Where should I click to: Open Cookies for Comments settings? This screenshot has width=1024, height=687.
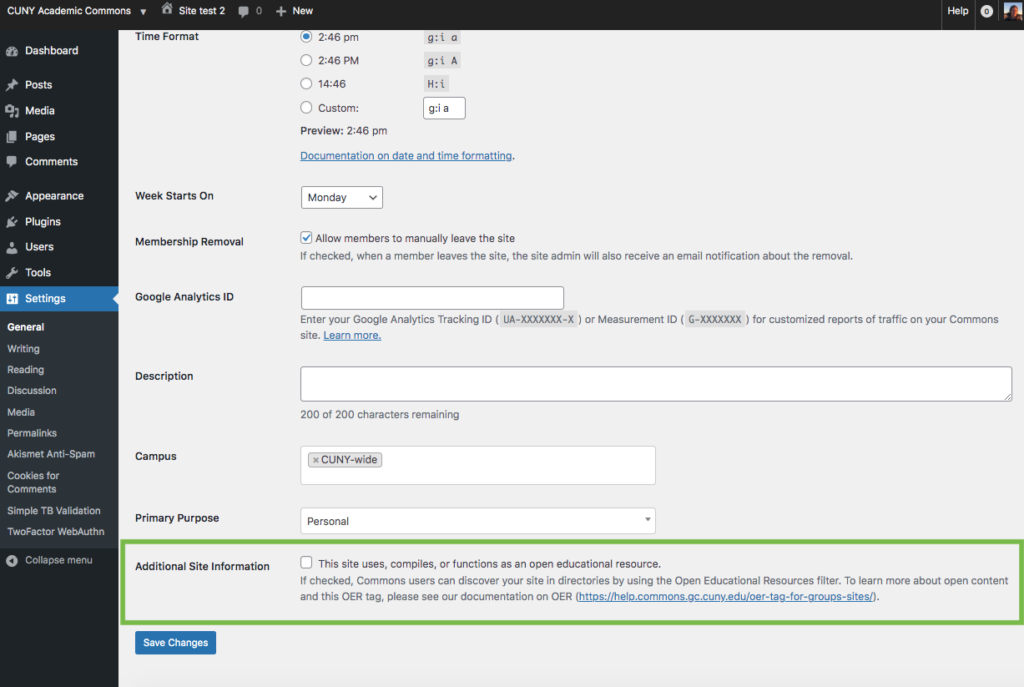pos(33,482)
